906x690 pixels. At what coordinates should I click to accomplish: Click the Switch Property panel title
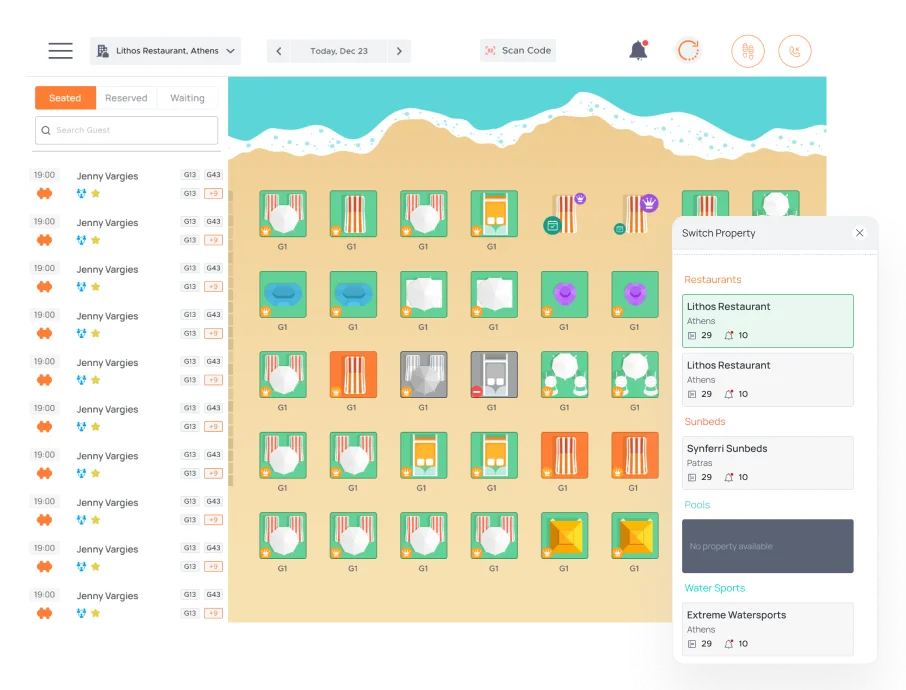718,233
